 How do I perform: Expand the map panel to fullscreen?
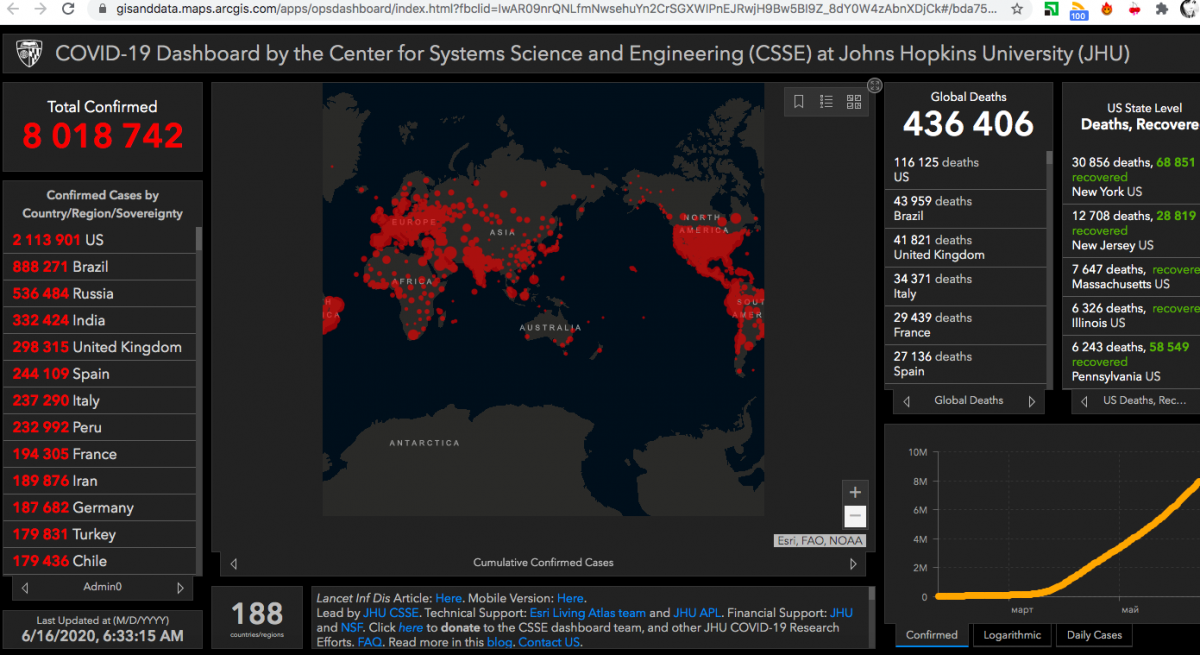click(874, 86)
